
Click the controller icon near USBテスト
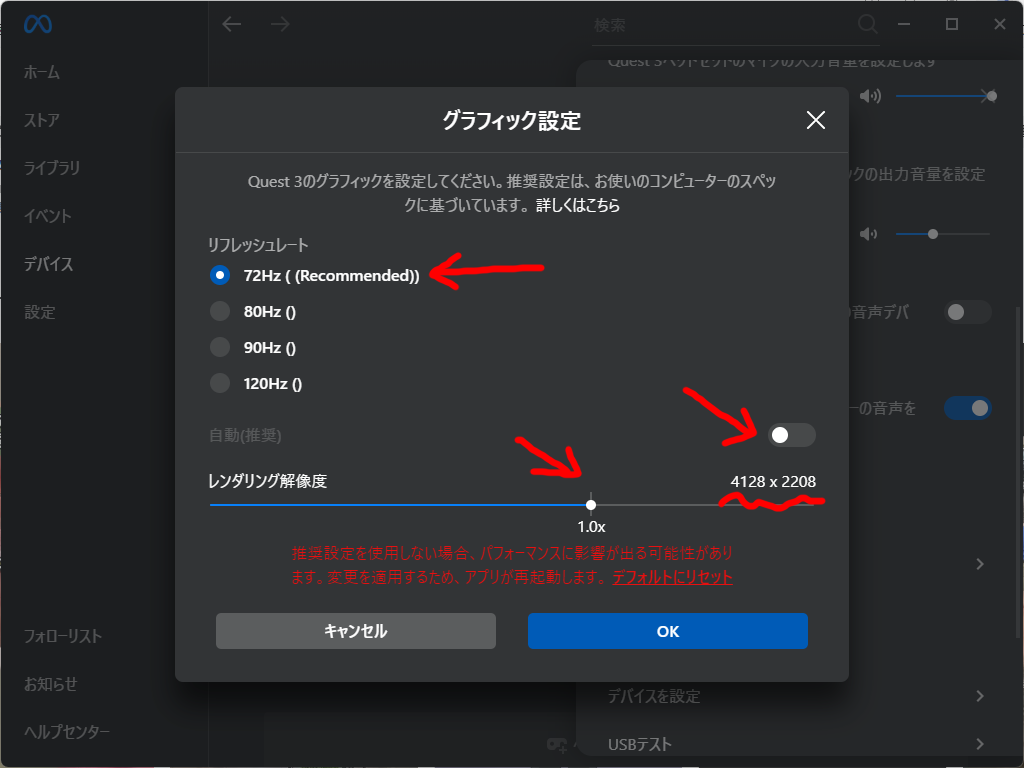(x=557, y=744)
